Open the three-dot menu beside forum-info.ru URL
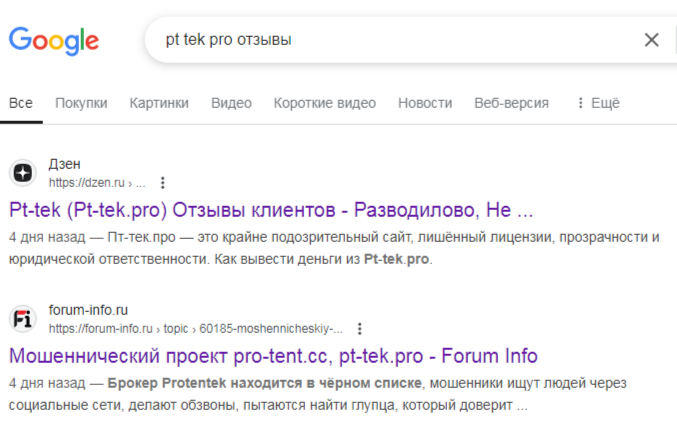 click(360, 329)
